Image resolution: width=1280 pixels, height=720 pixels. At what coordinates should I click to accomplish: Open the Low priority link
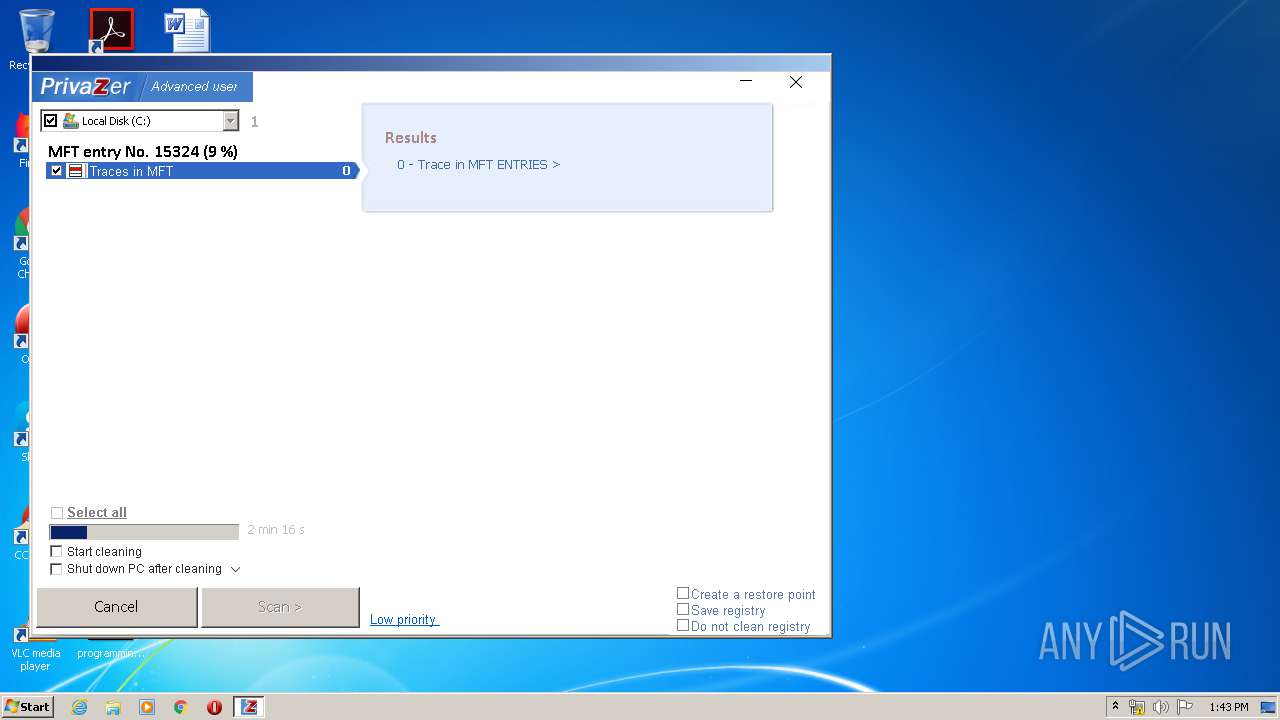tap(404, 620)
